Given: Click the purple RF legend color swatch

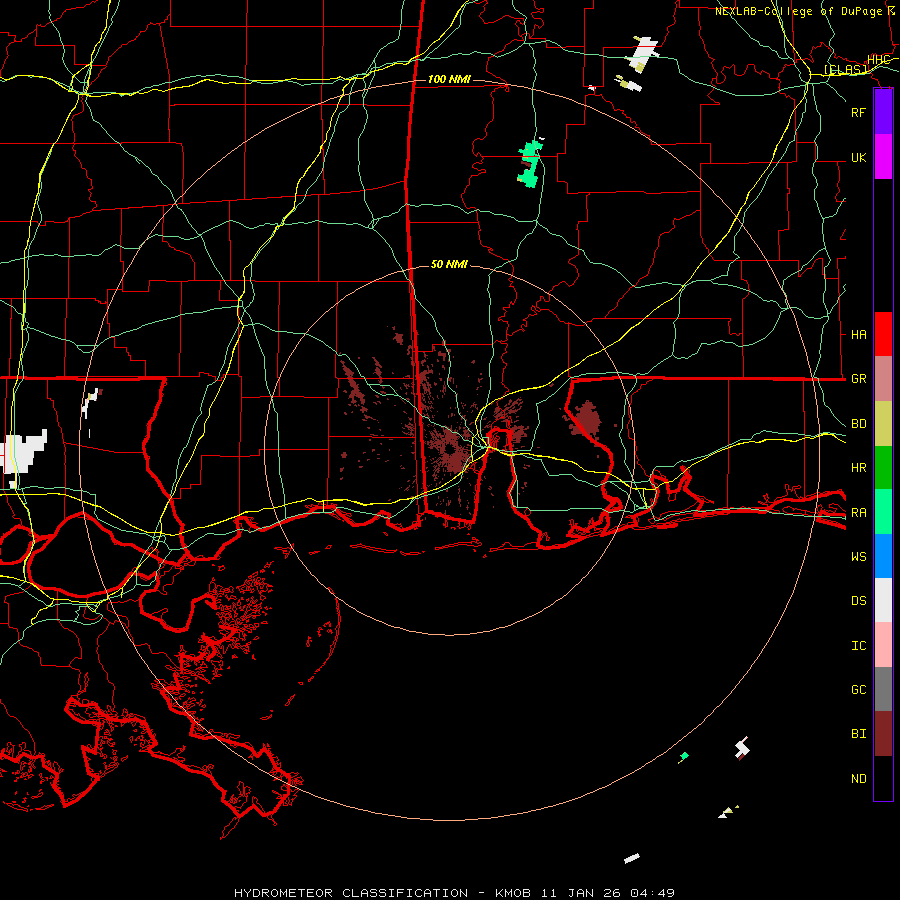Looking at the screenshot, I should point(883,112).
